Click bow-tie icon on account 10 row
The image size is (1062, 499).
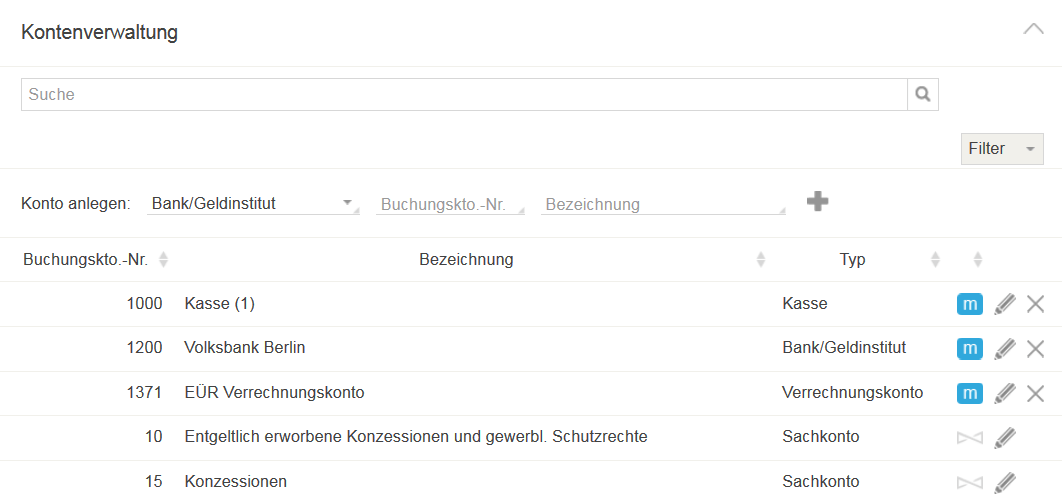970,438
